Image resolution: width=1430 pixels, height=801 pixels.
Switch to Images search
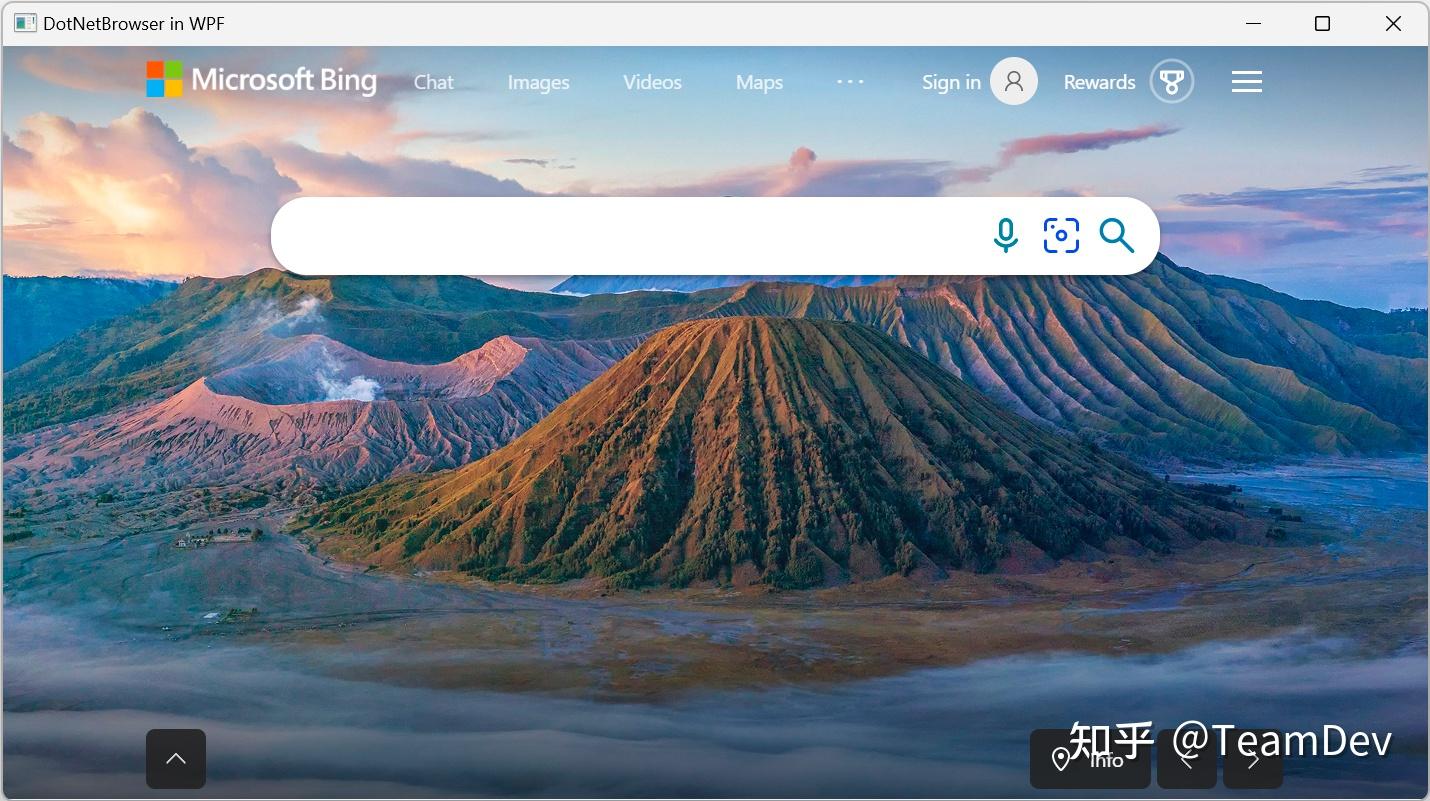[538, 83]
